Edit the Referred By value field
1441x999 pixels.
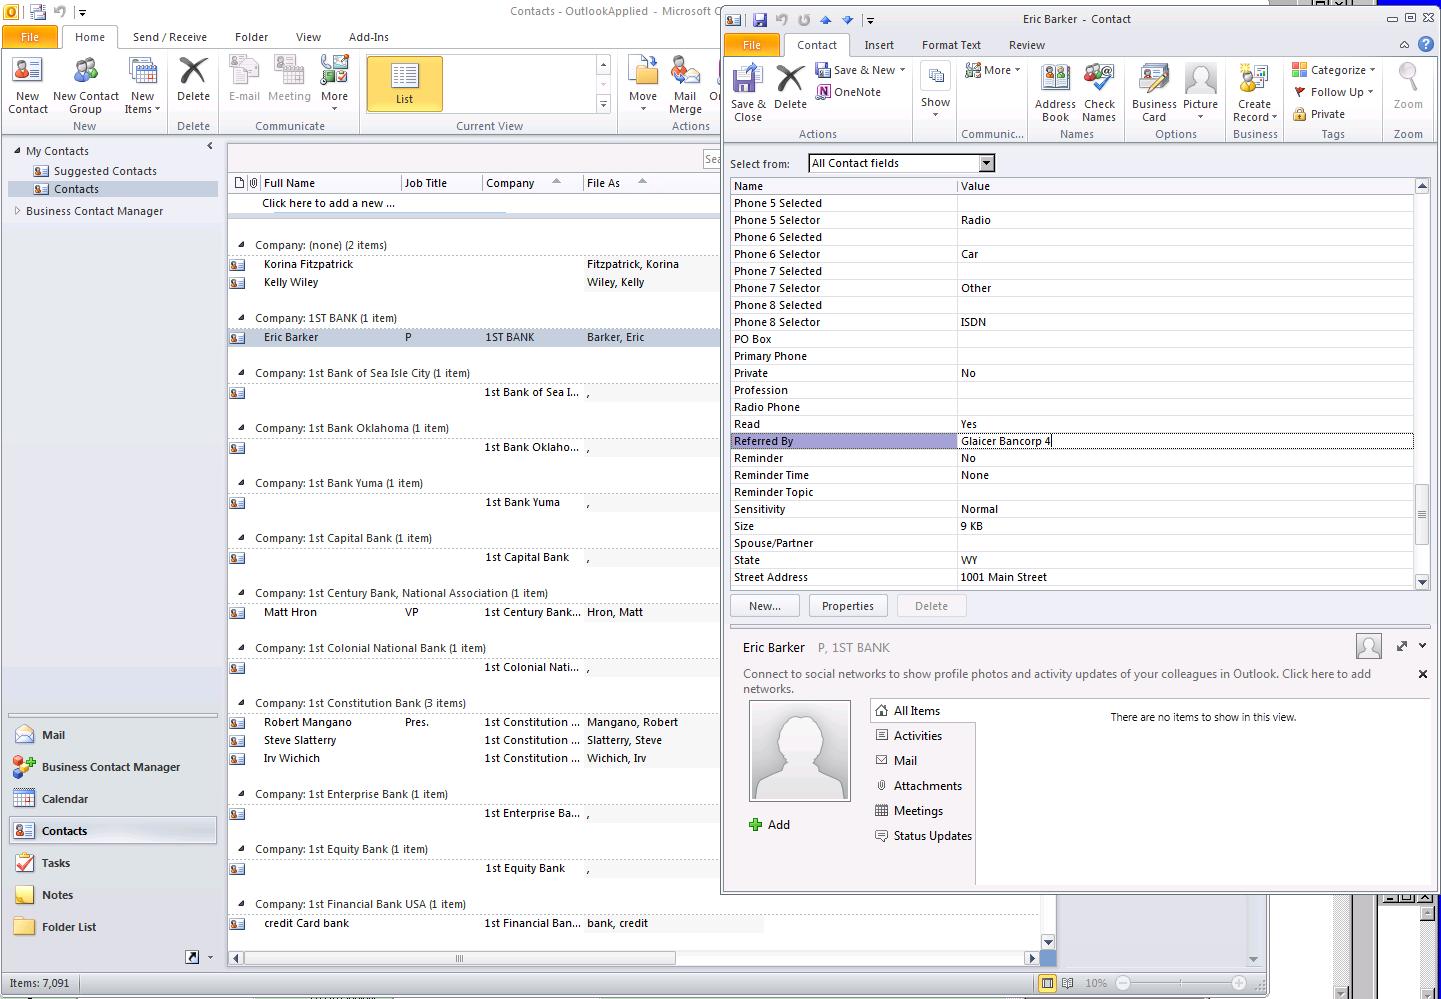[x=1185, y=441]
